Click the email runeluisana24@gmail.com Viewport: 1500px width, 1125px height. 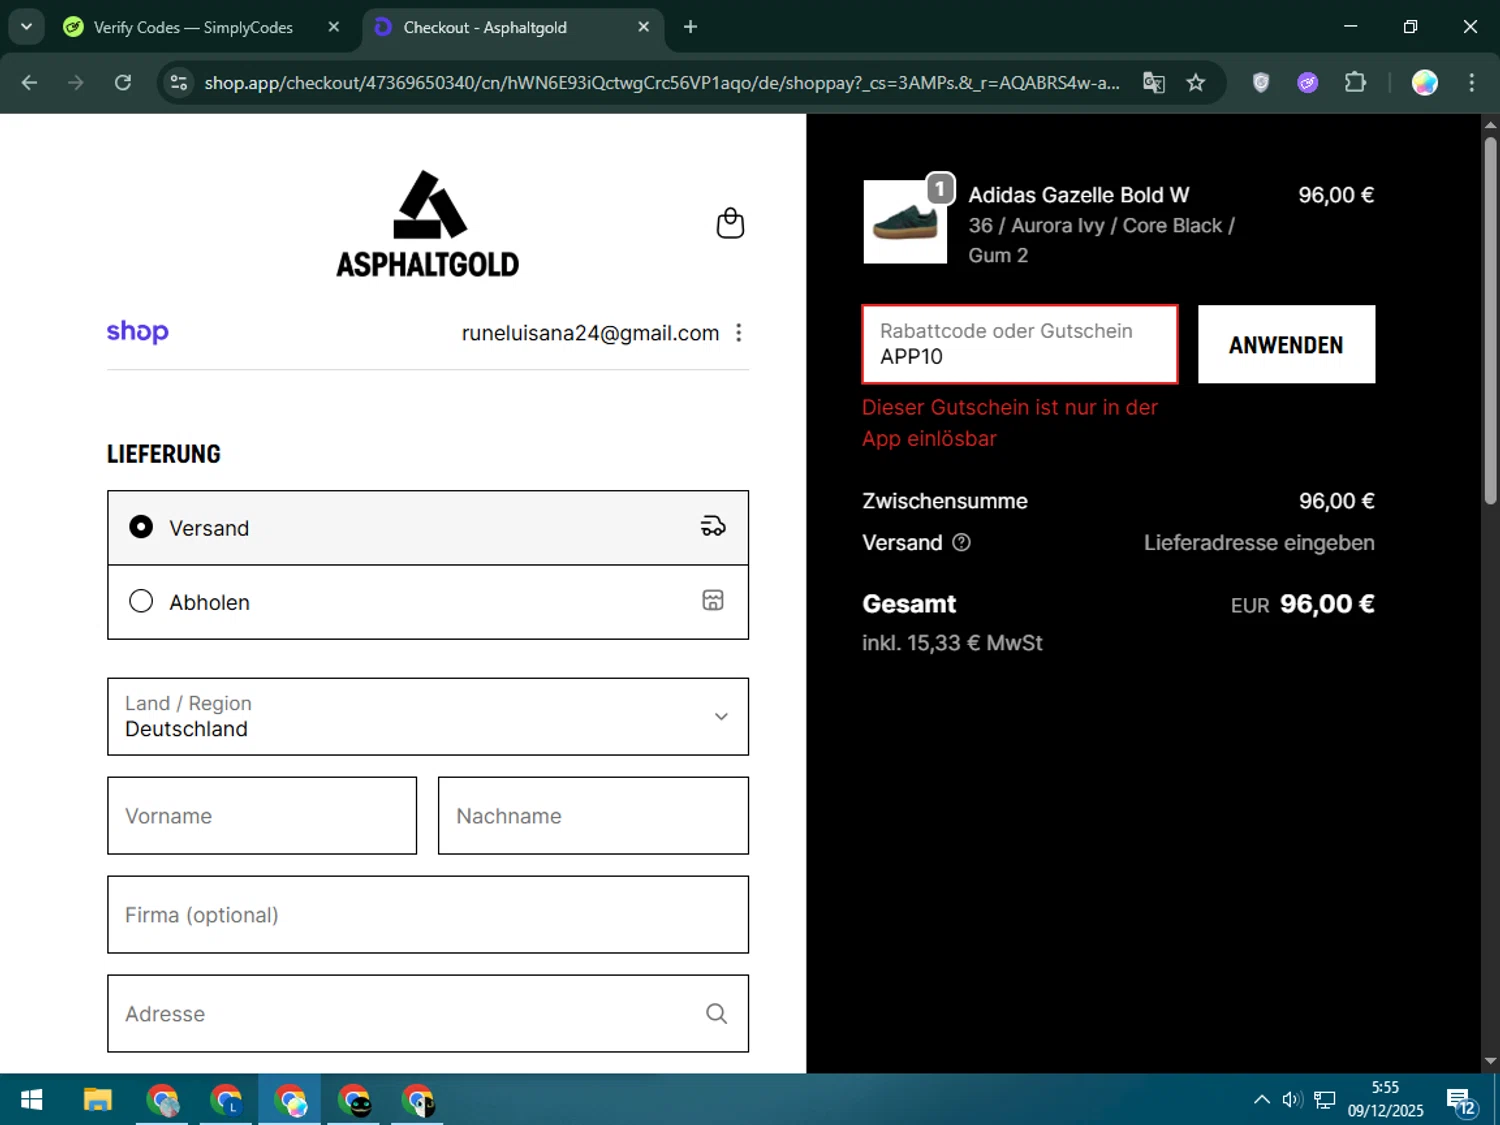click(x=590, y=333)
